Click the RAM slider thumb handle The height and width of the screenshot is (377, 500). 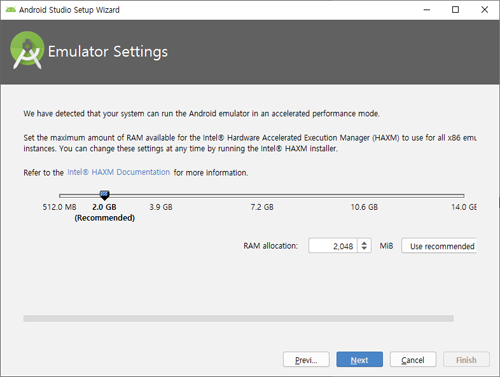[104, 195]
